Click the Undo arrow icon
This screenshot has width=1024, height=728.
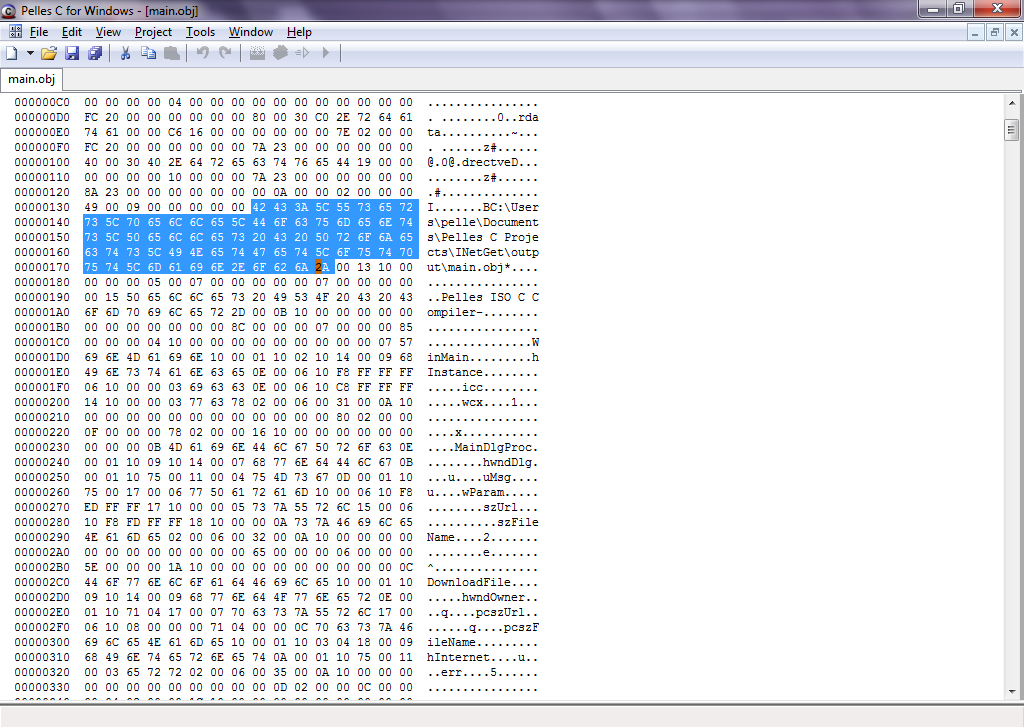202,53
